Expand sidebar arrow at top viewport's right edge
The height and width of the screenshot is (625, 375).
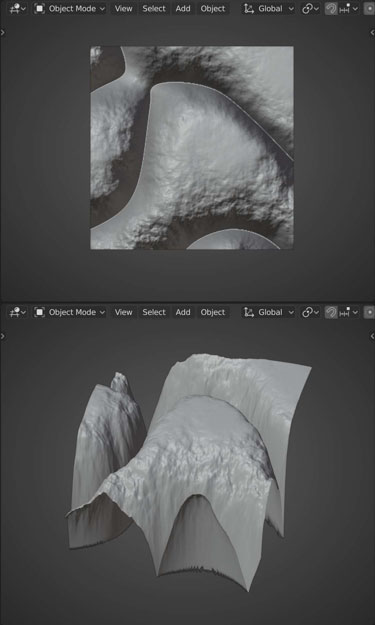[x=373, y=33]
